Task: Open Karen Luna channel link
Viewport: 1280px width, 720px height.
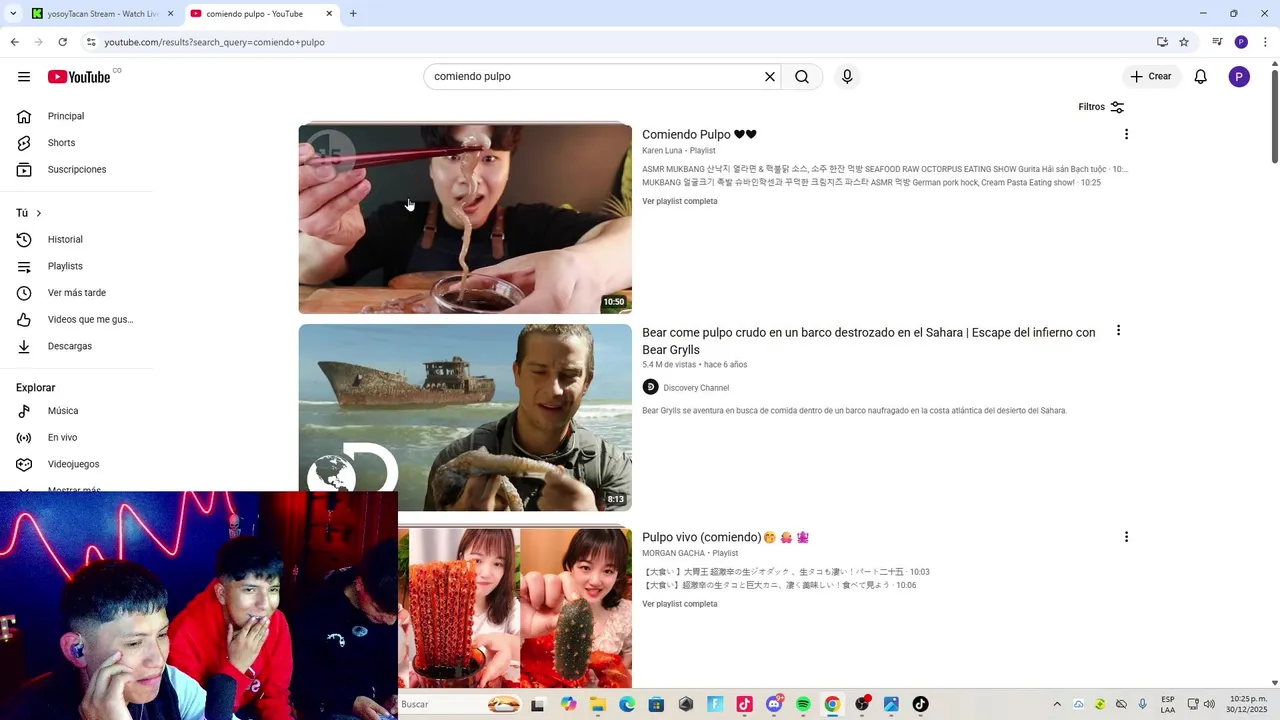Action: [x=662, y=151]
